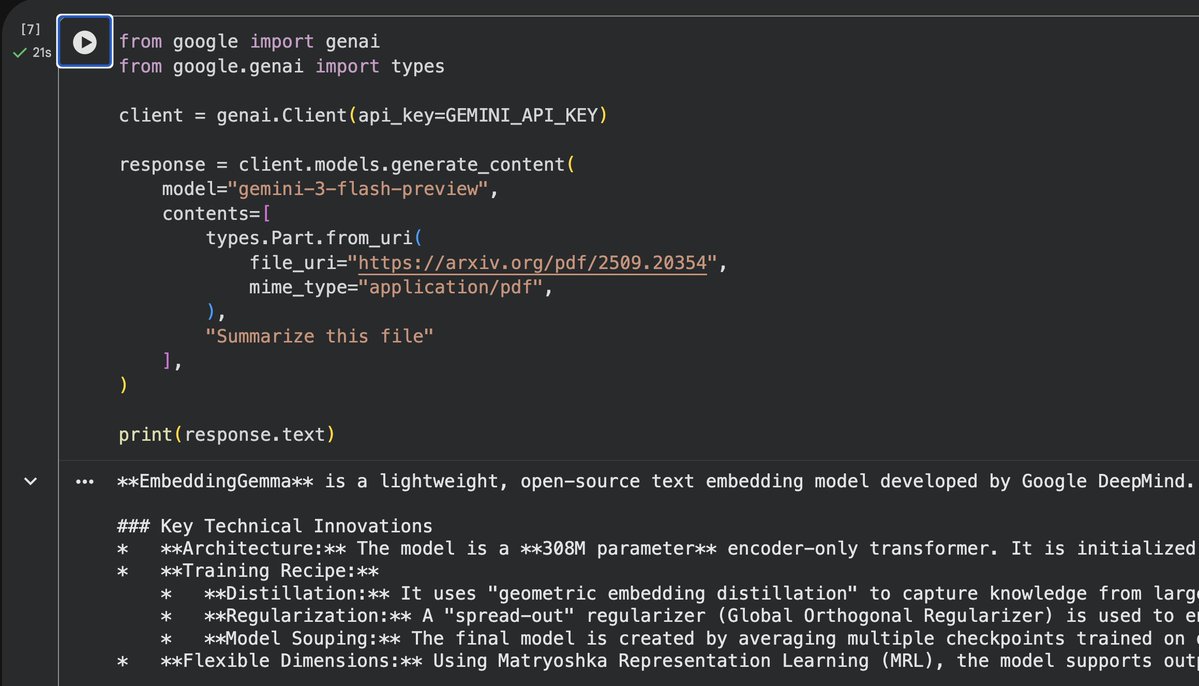Click the "**EmbeddingGemma**" text in the output

coord(215,482)
